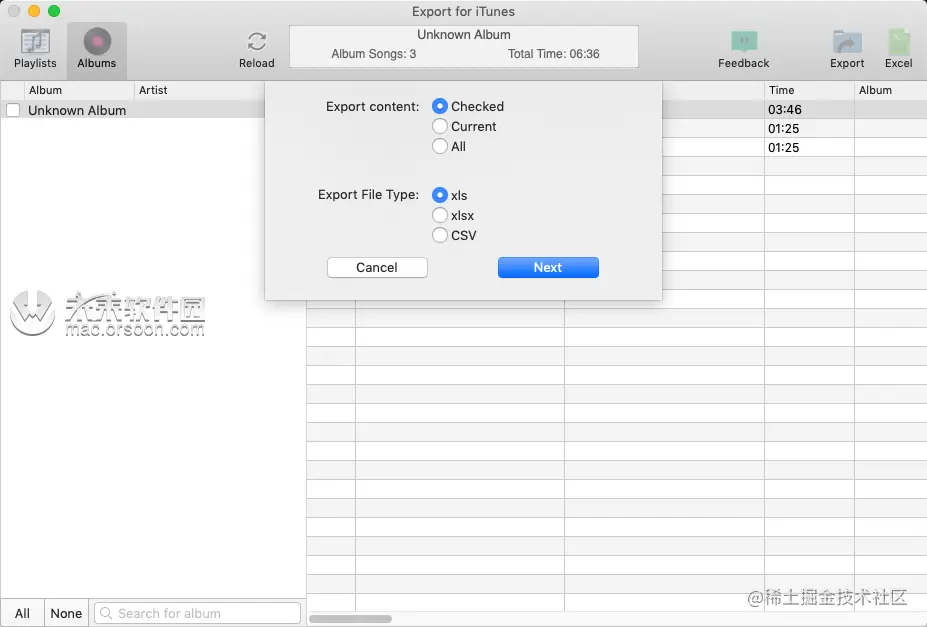The height and width of the screenshot is (627, 927).
Task: Click the Excel toolbar icon
Action: click(899, 50)
